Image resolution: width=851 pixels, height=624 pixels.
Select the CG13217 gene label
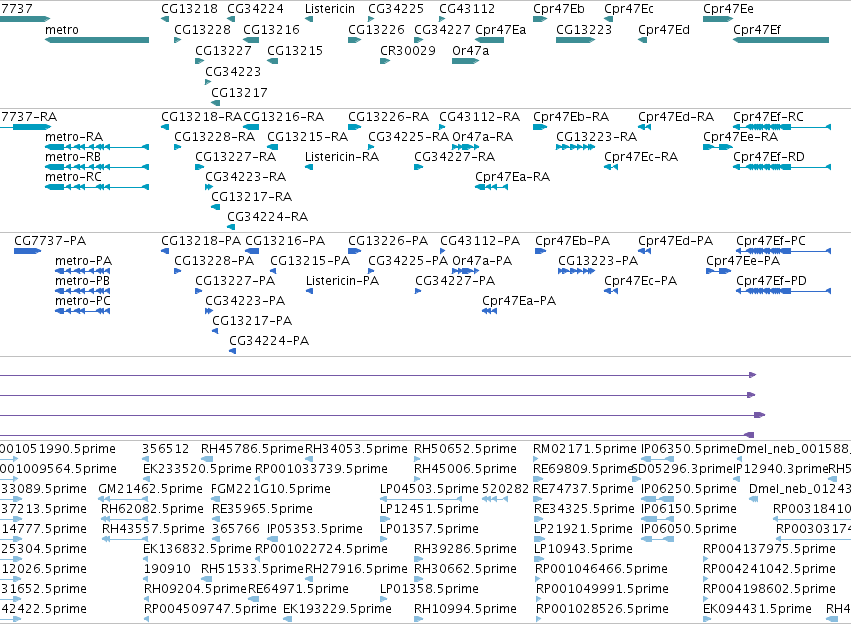pyautogui.click(x=239, y=93)
